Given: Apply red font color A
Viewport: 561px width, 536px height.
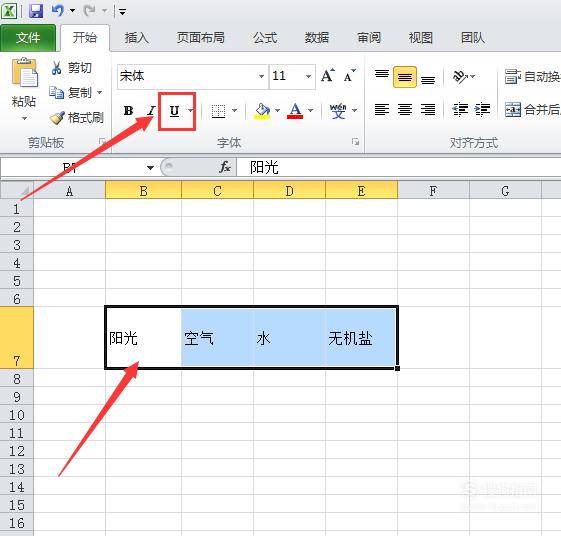Looking at the screenshot, I should point(295,111).
